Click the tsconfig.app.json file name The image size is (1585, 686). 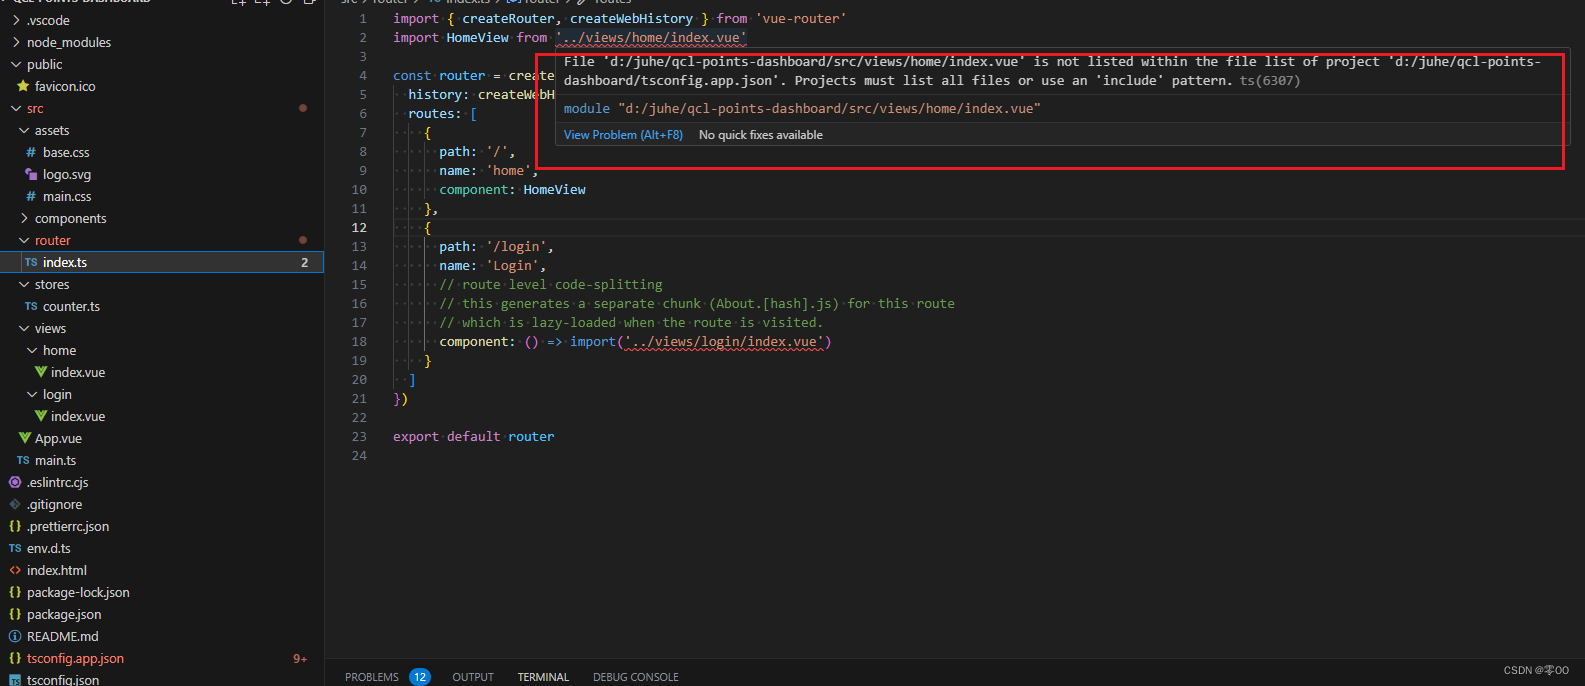click(75, 658)
